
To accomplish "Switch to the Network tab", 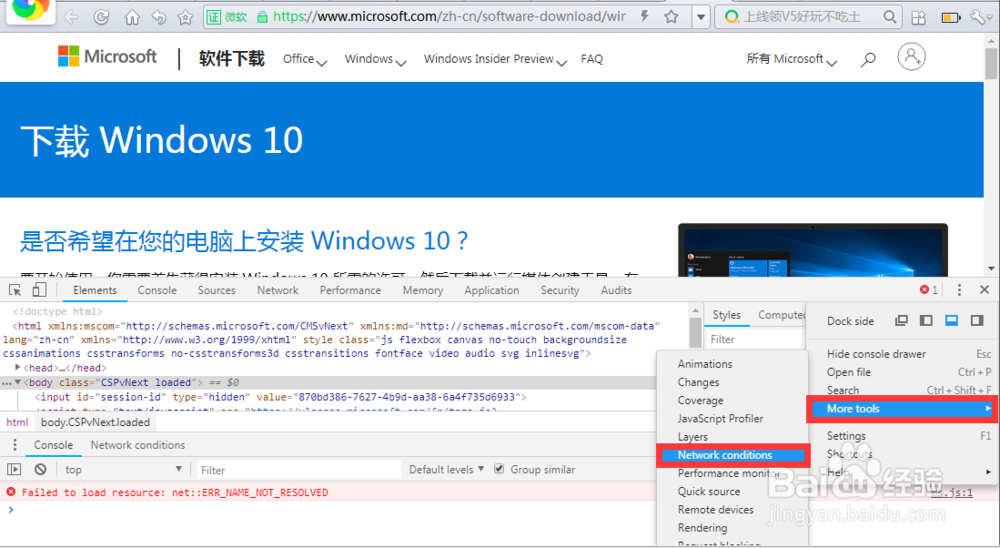I will (x=277, y=290).
